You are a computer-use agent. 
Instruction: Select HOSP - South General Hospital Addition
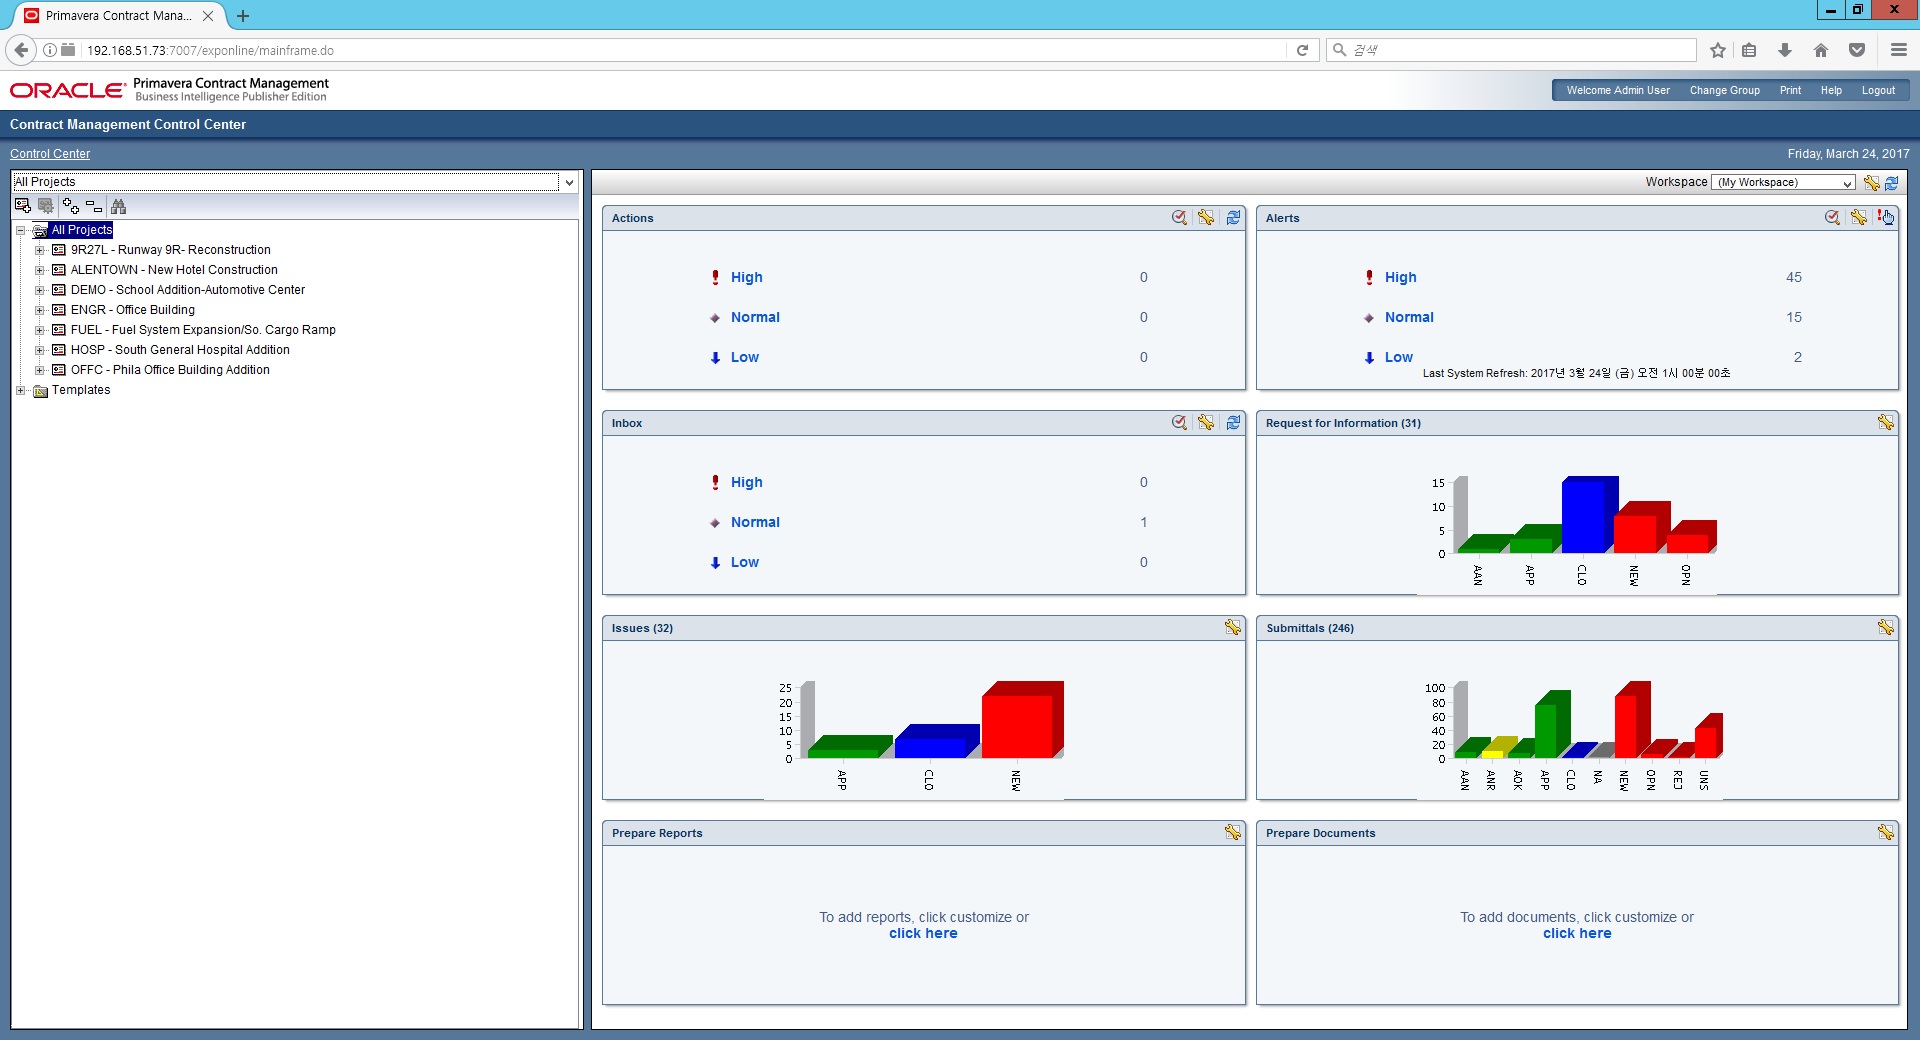point(180,350)
